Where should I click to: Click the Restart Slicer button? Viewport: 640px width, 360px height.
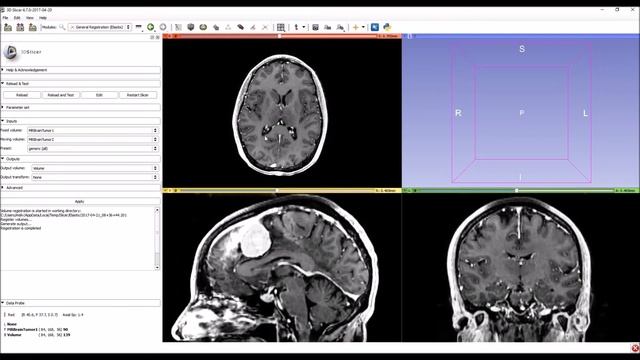click(138, 95)
